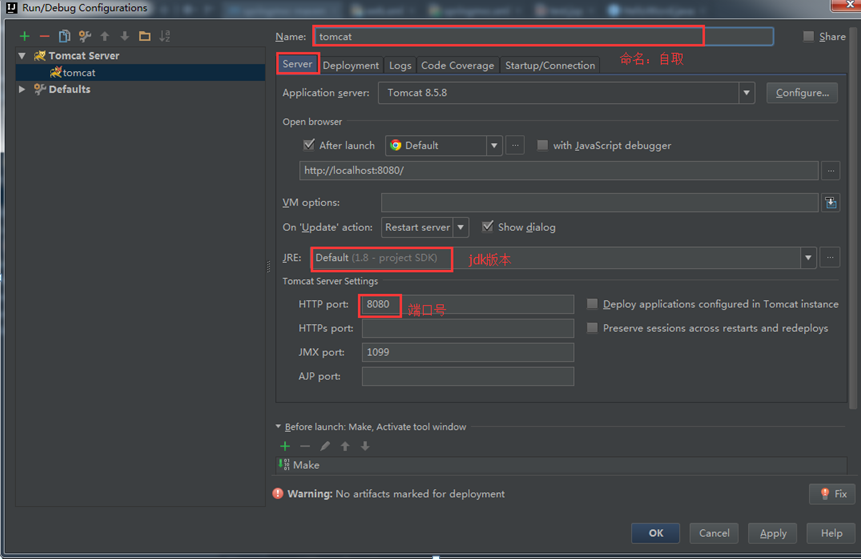
Task: Open the browser Default dropdown
Action: (x=494, y=146)
